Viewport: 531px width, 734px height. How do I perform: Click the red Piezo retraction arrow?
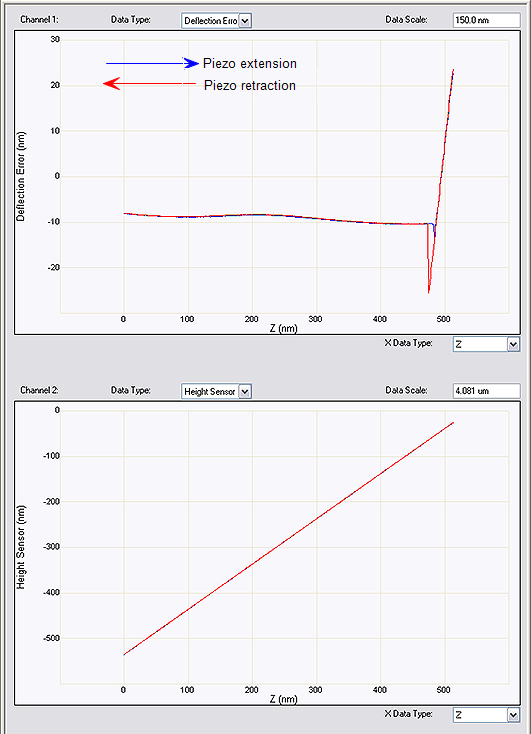pos(149,84)
